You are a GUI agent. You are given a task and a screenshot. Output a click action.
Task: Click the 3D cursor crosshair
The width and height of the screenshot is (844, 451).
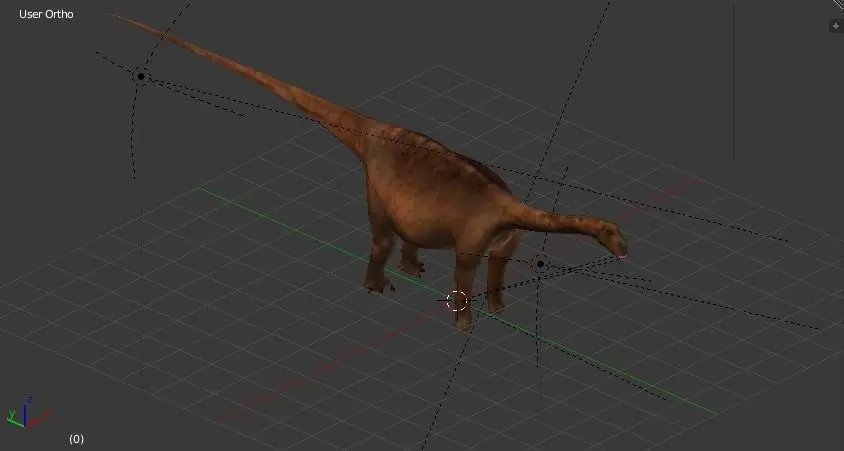[457, 301]
